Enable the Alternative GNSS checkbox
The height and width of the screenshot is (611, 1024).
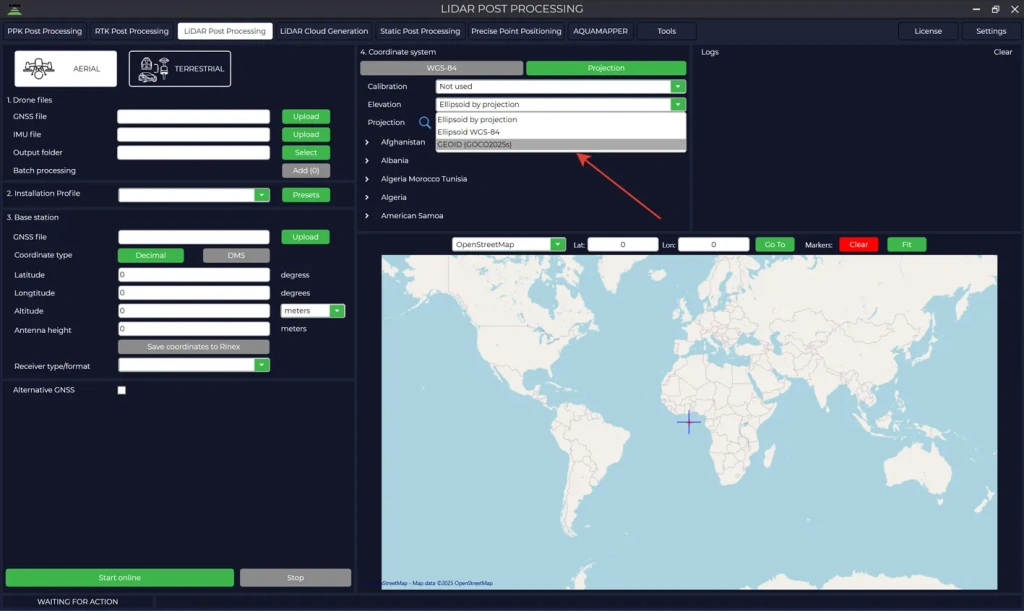121,390
